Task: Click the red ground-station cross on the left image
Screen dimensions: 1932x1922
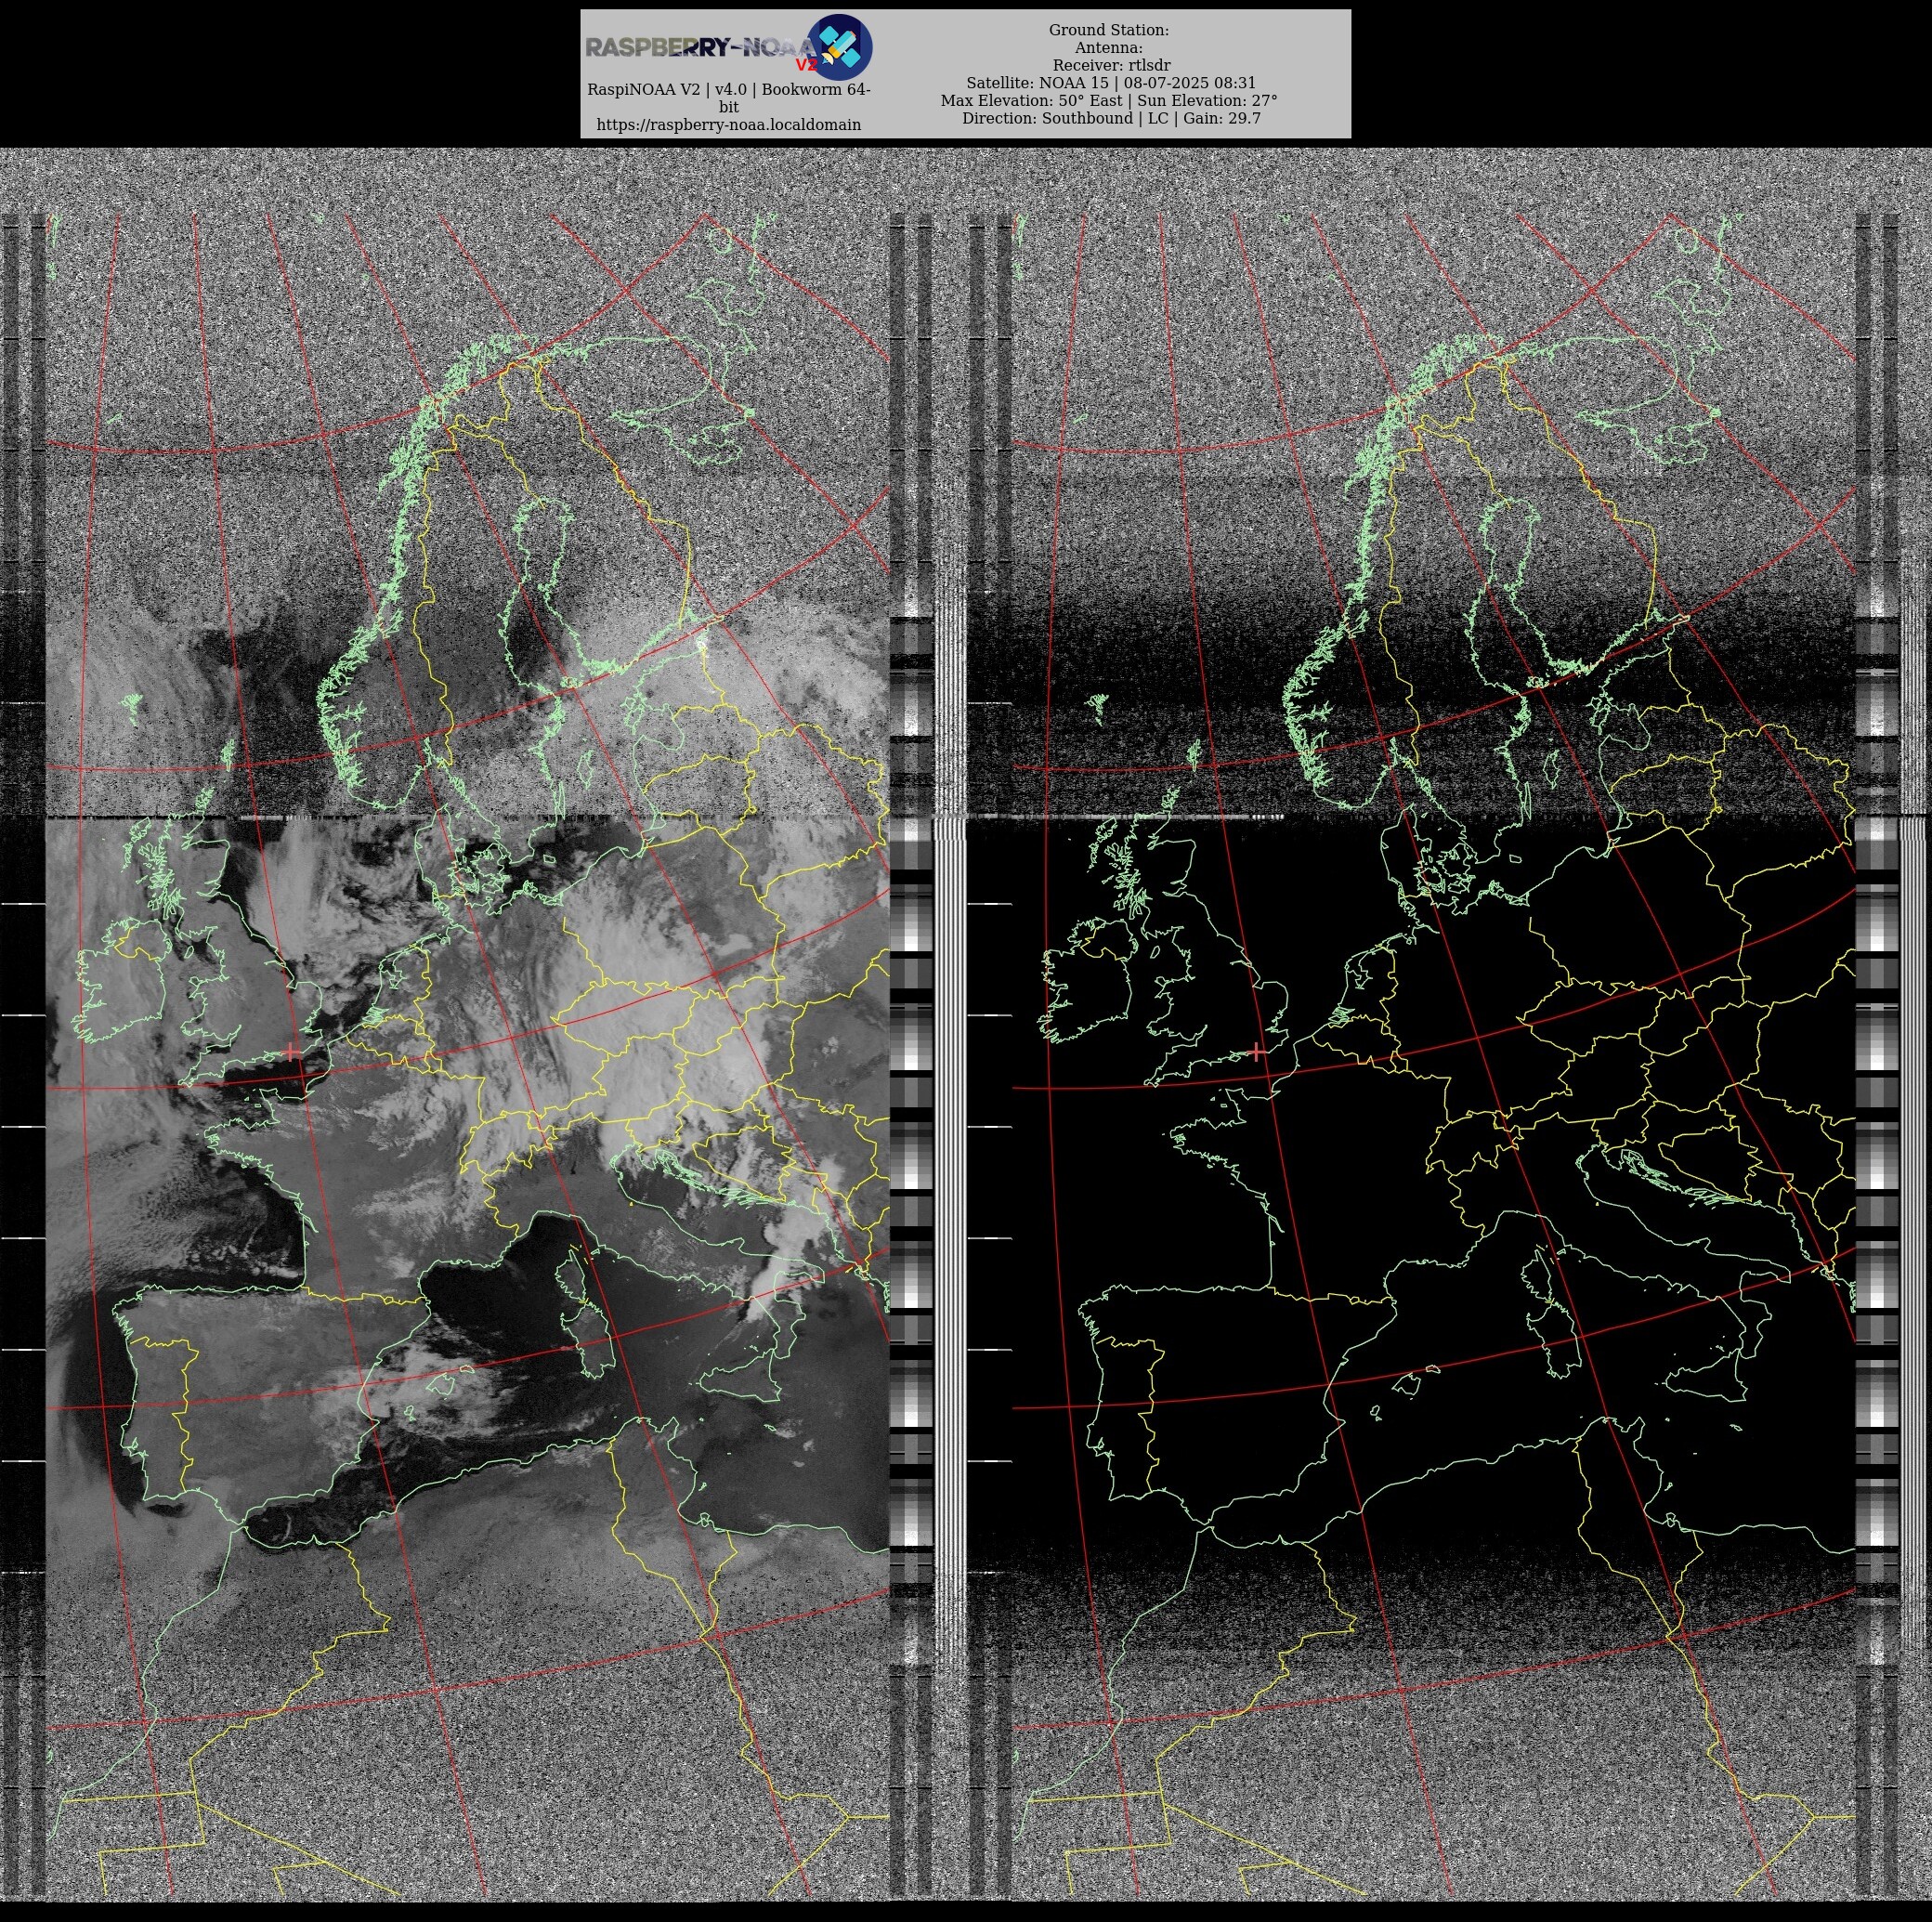Action: tap(290, 1052)
